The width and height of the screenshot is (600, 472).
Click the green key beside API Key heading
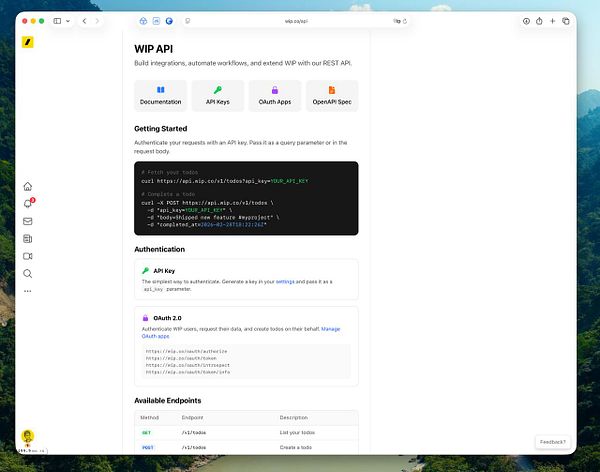[x=145, y=270]
